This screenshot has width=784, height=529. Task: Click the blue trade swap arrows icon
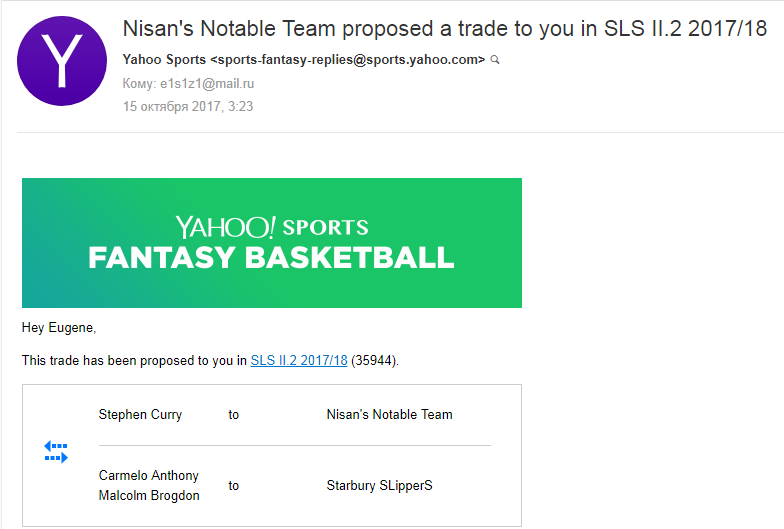56,452
